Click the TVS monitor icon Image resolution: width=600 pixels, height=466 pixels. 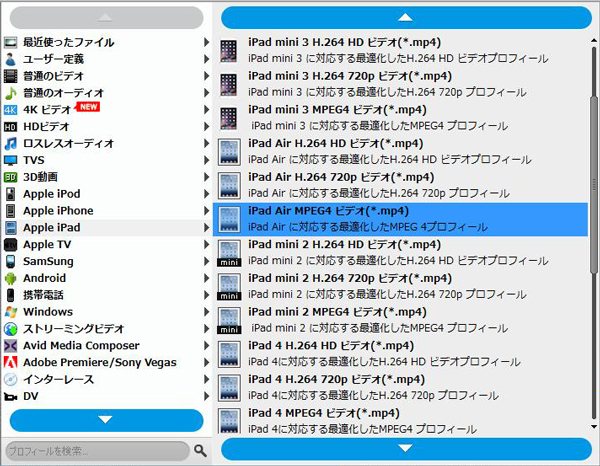coord(10,160)
